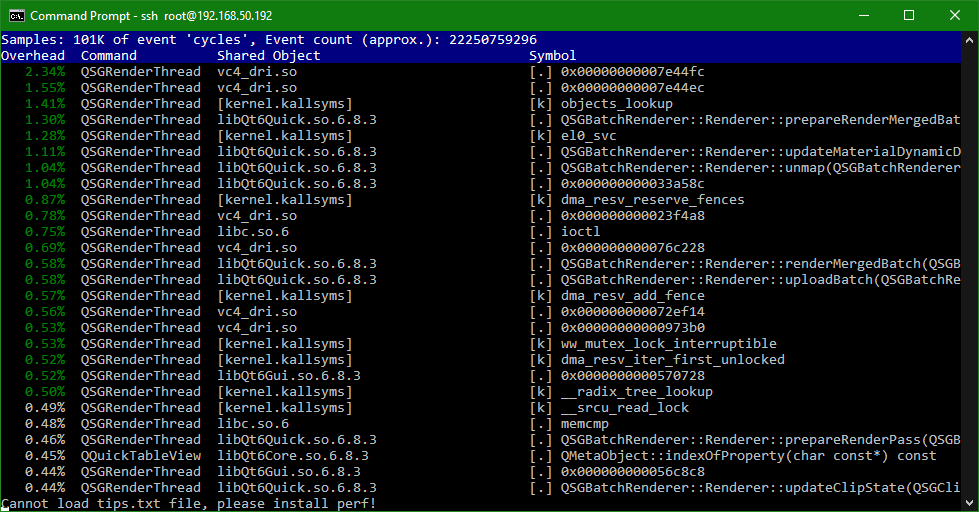Click the scrollbar up arrow
Image resolution: width=979 pixels, height=512 pixels.
tap(970, 40)
